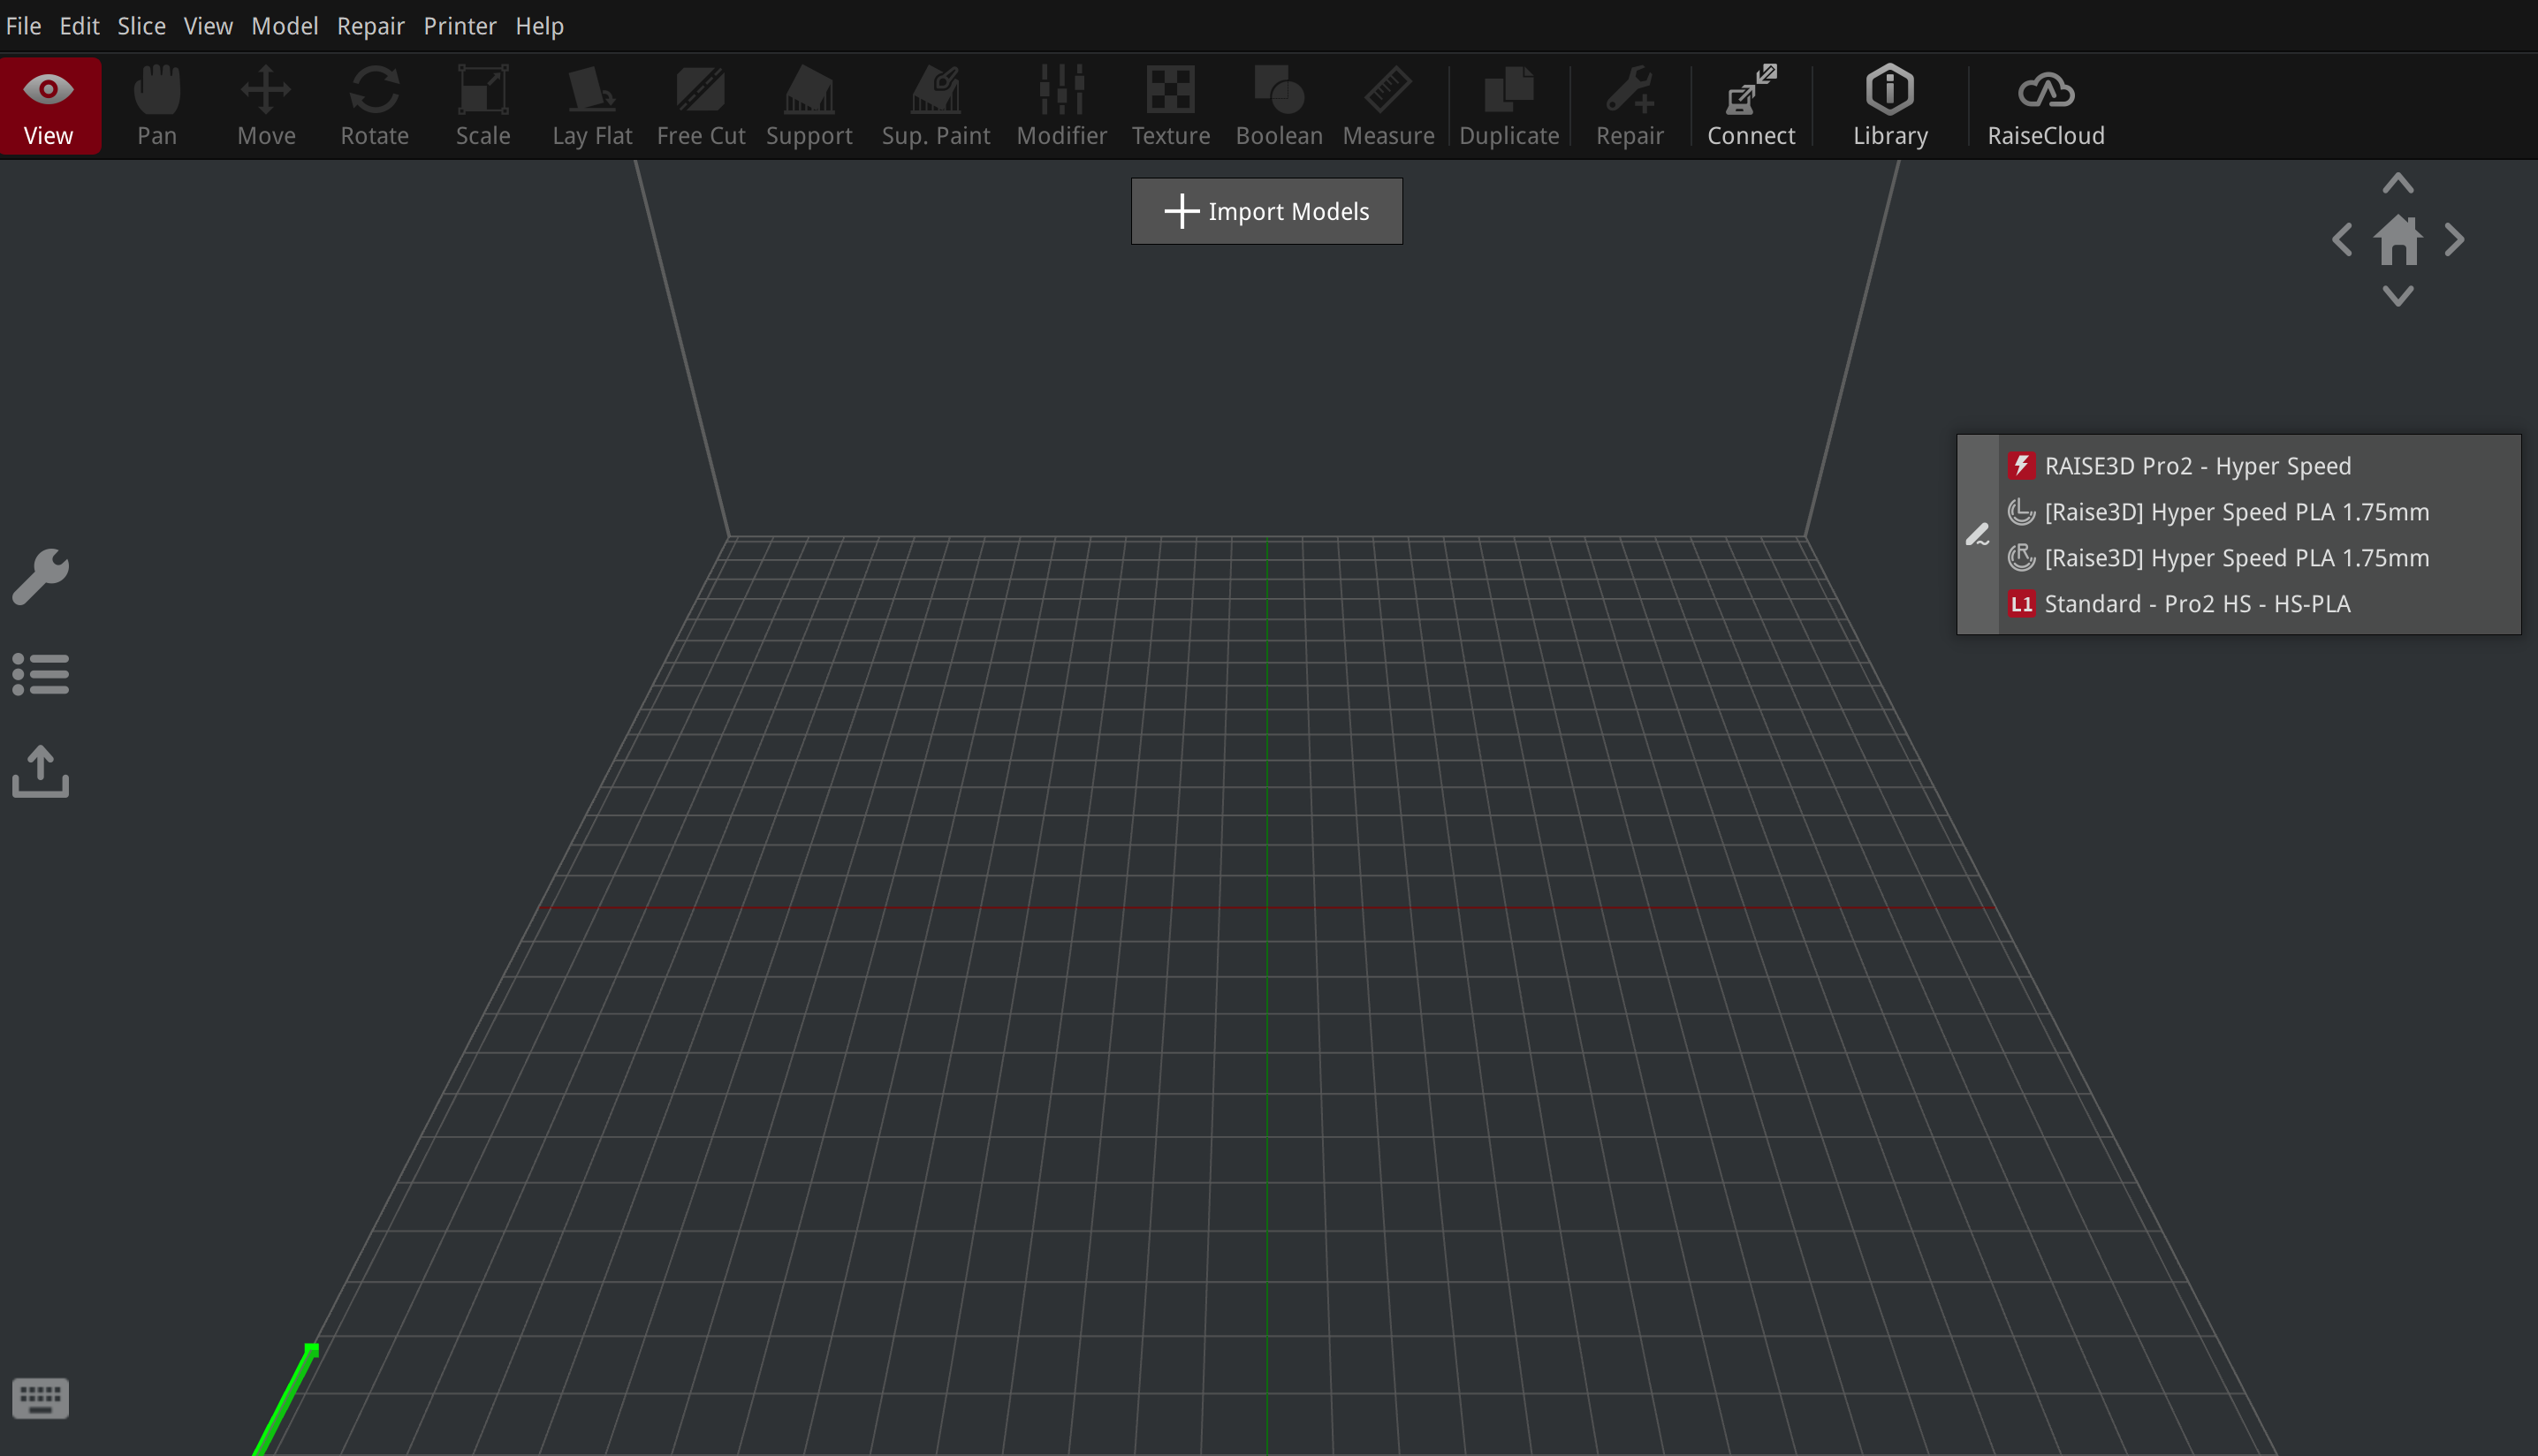
Task: Open the Free Cut tool
Action: (x=700, y=106)
